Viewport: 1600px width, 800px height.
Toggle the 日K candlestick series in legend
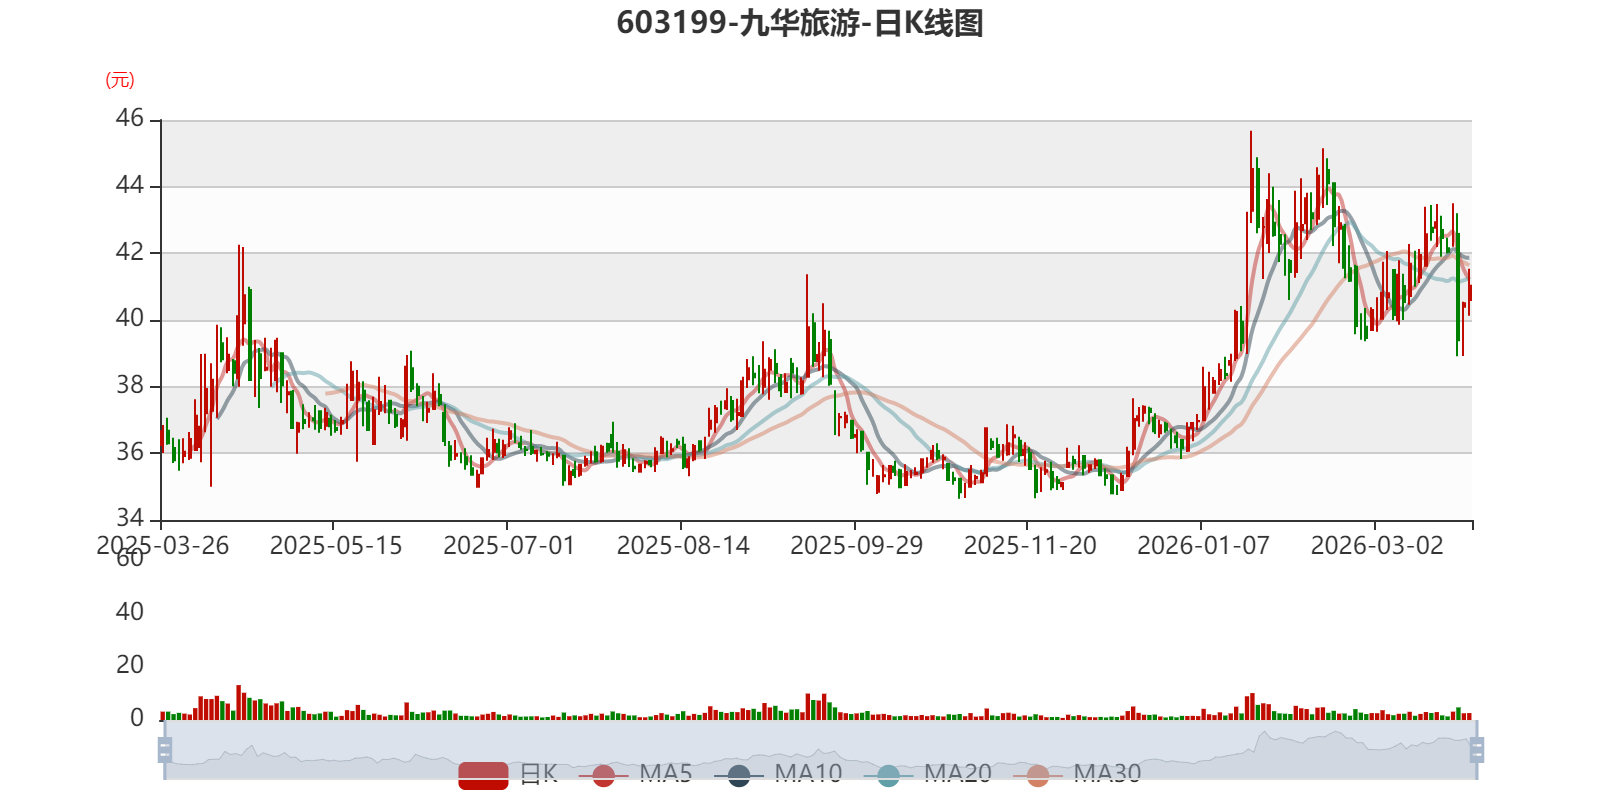pos(508,774)
